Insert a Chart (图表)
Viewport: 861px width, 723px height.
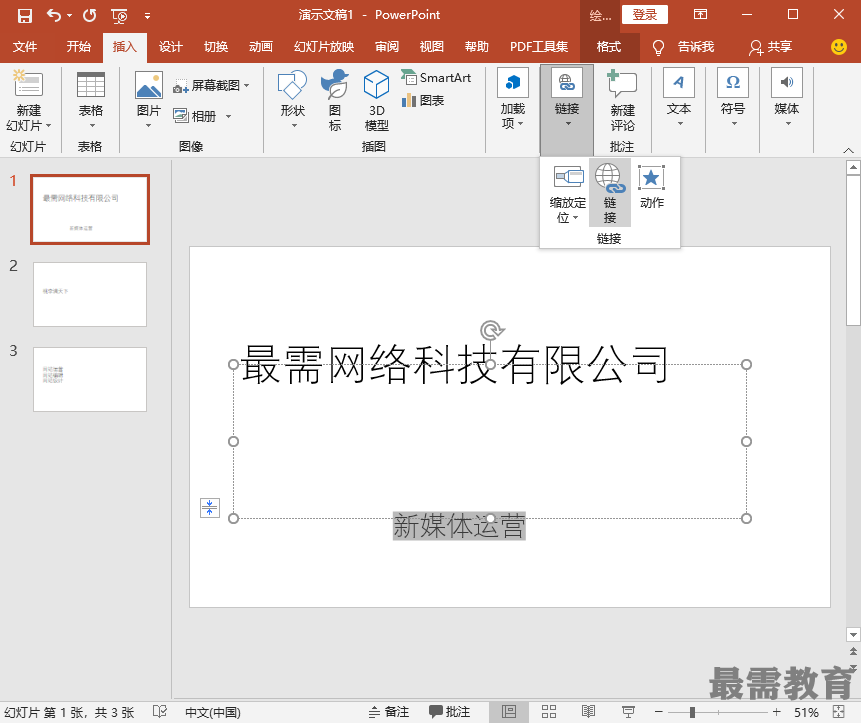(x=423, y=100)
